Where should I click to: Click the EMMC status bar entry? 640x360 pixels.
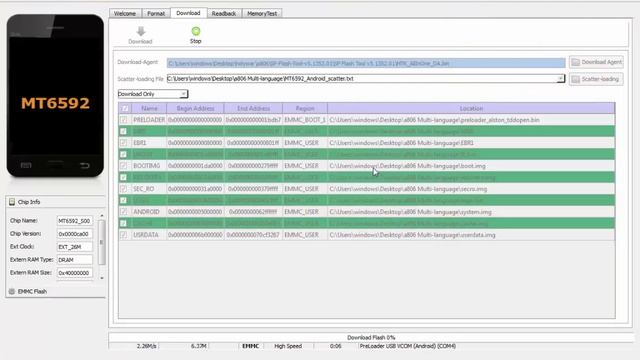point(250,346)
